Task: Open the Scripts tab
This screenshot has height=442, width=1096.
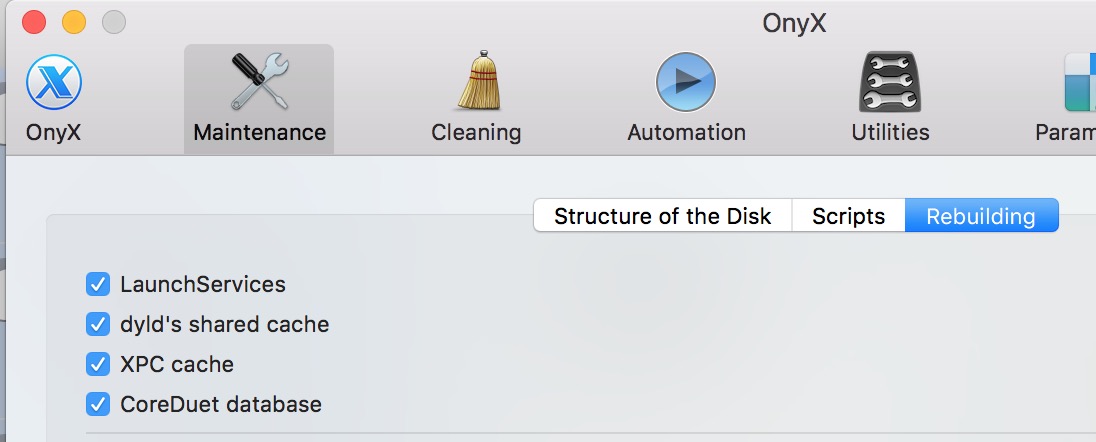Action: point(848,216)
